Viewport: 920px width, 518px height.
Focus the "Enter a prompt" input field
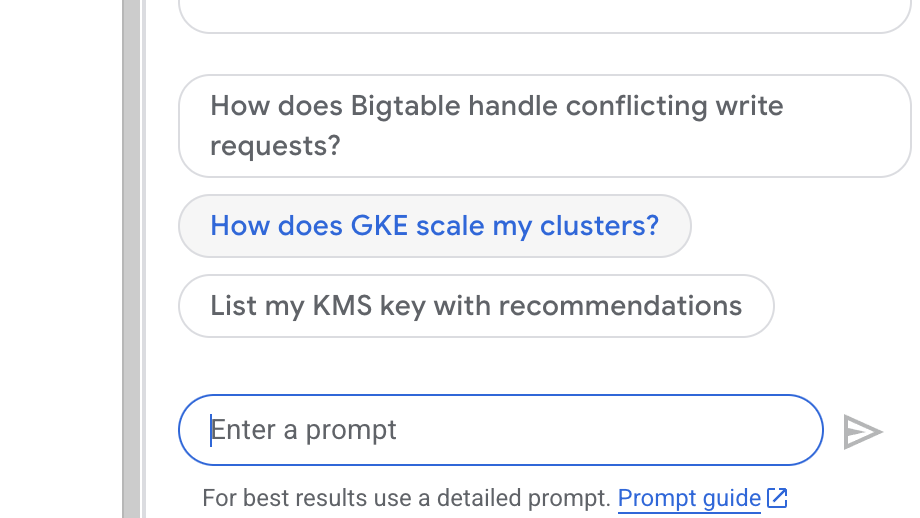click(x=500, y=430)
